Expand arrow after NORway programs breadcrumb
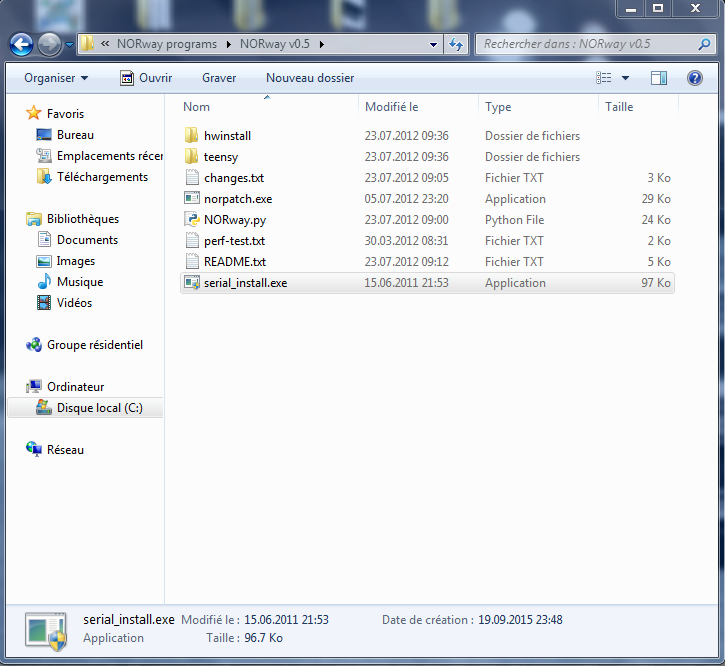Screen dimensions: 725x666 click(229, 44)
